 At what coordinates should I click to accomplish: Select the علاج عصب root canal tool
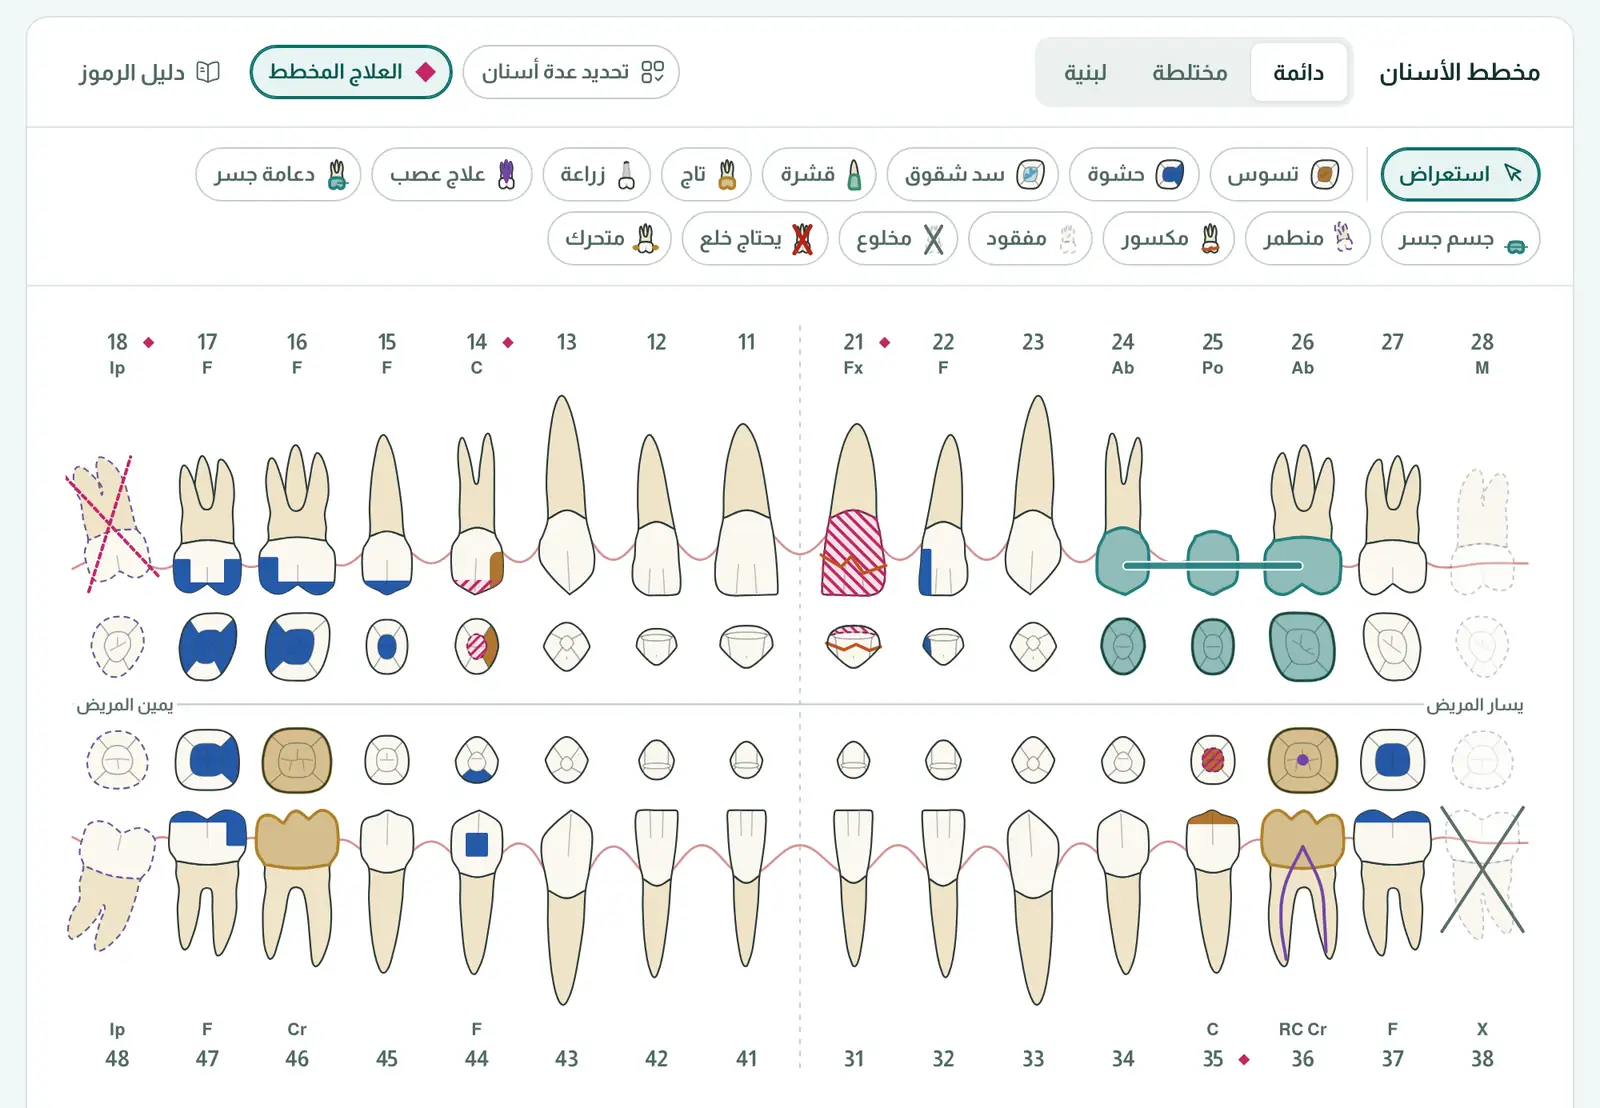pos(452,175)
